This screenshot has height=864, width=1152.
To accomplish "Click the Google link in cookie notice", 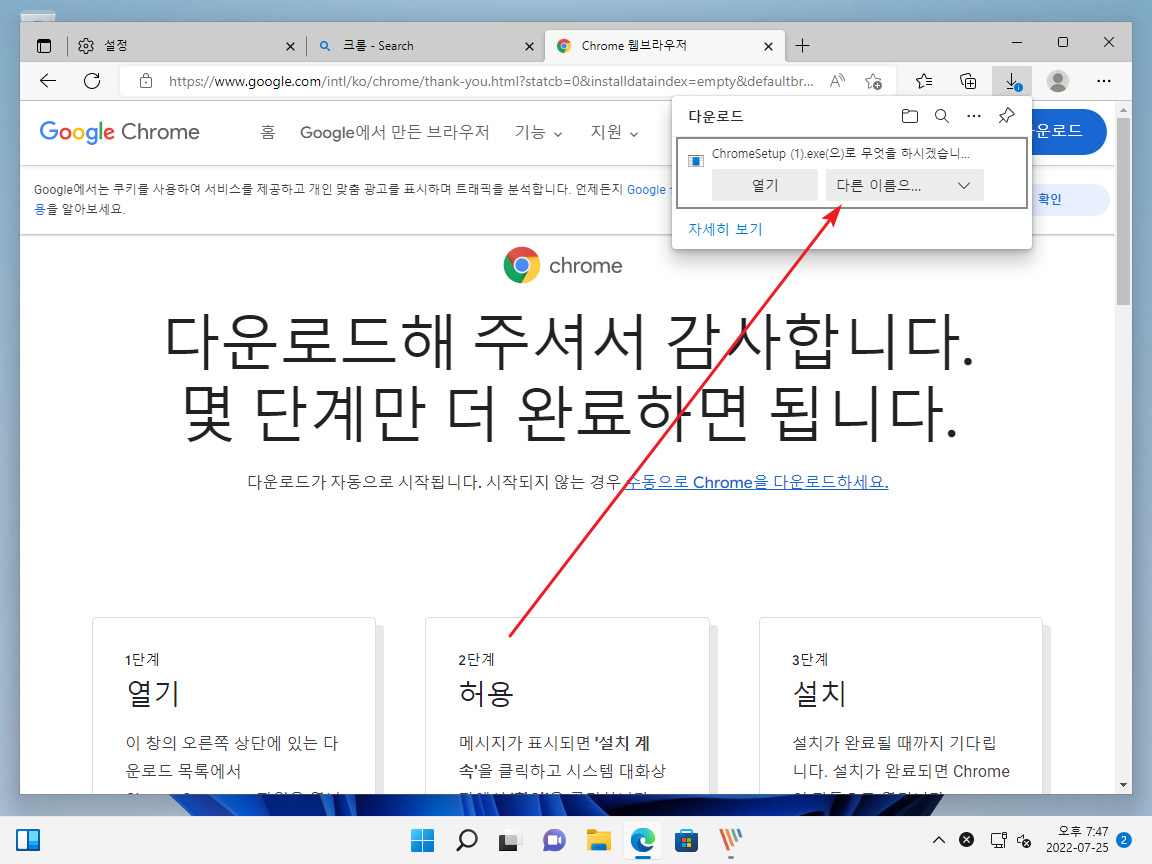I will coord(646,190).
